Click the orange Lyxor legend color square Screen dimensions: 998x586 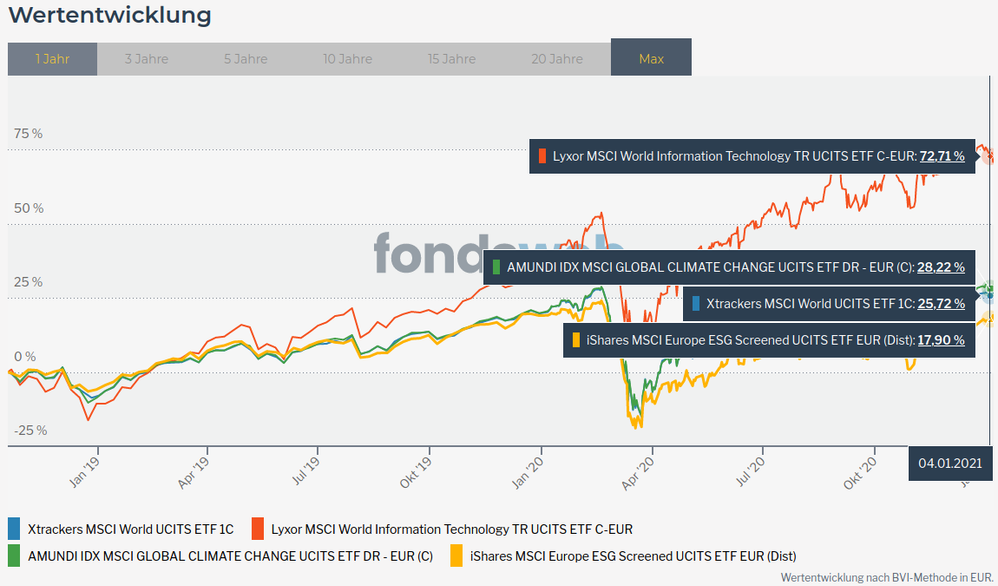pyautogui.click(x=257, y=528)
